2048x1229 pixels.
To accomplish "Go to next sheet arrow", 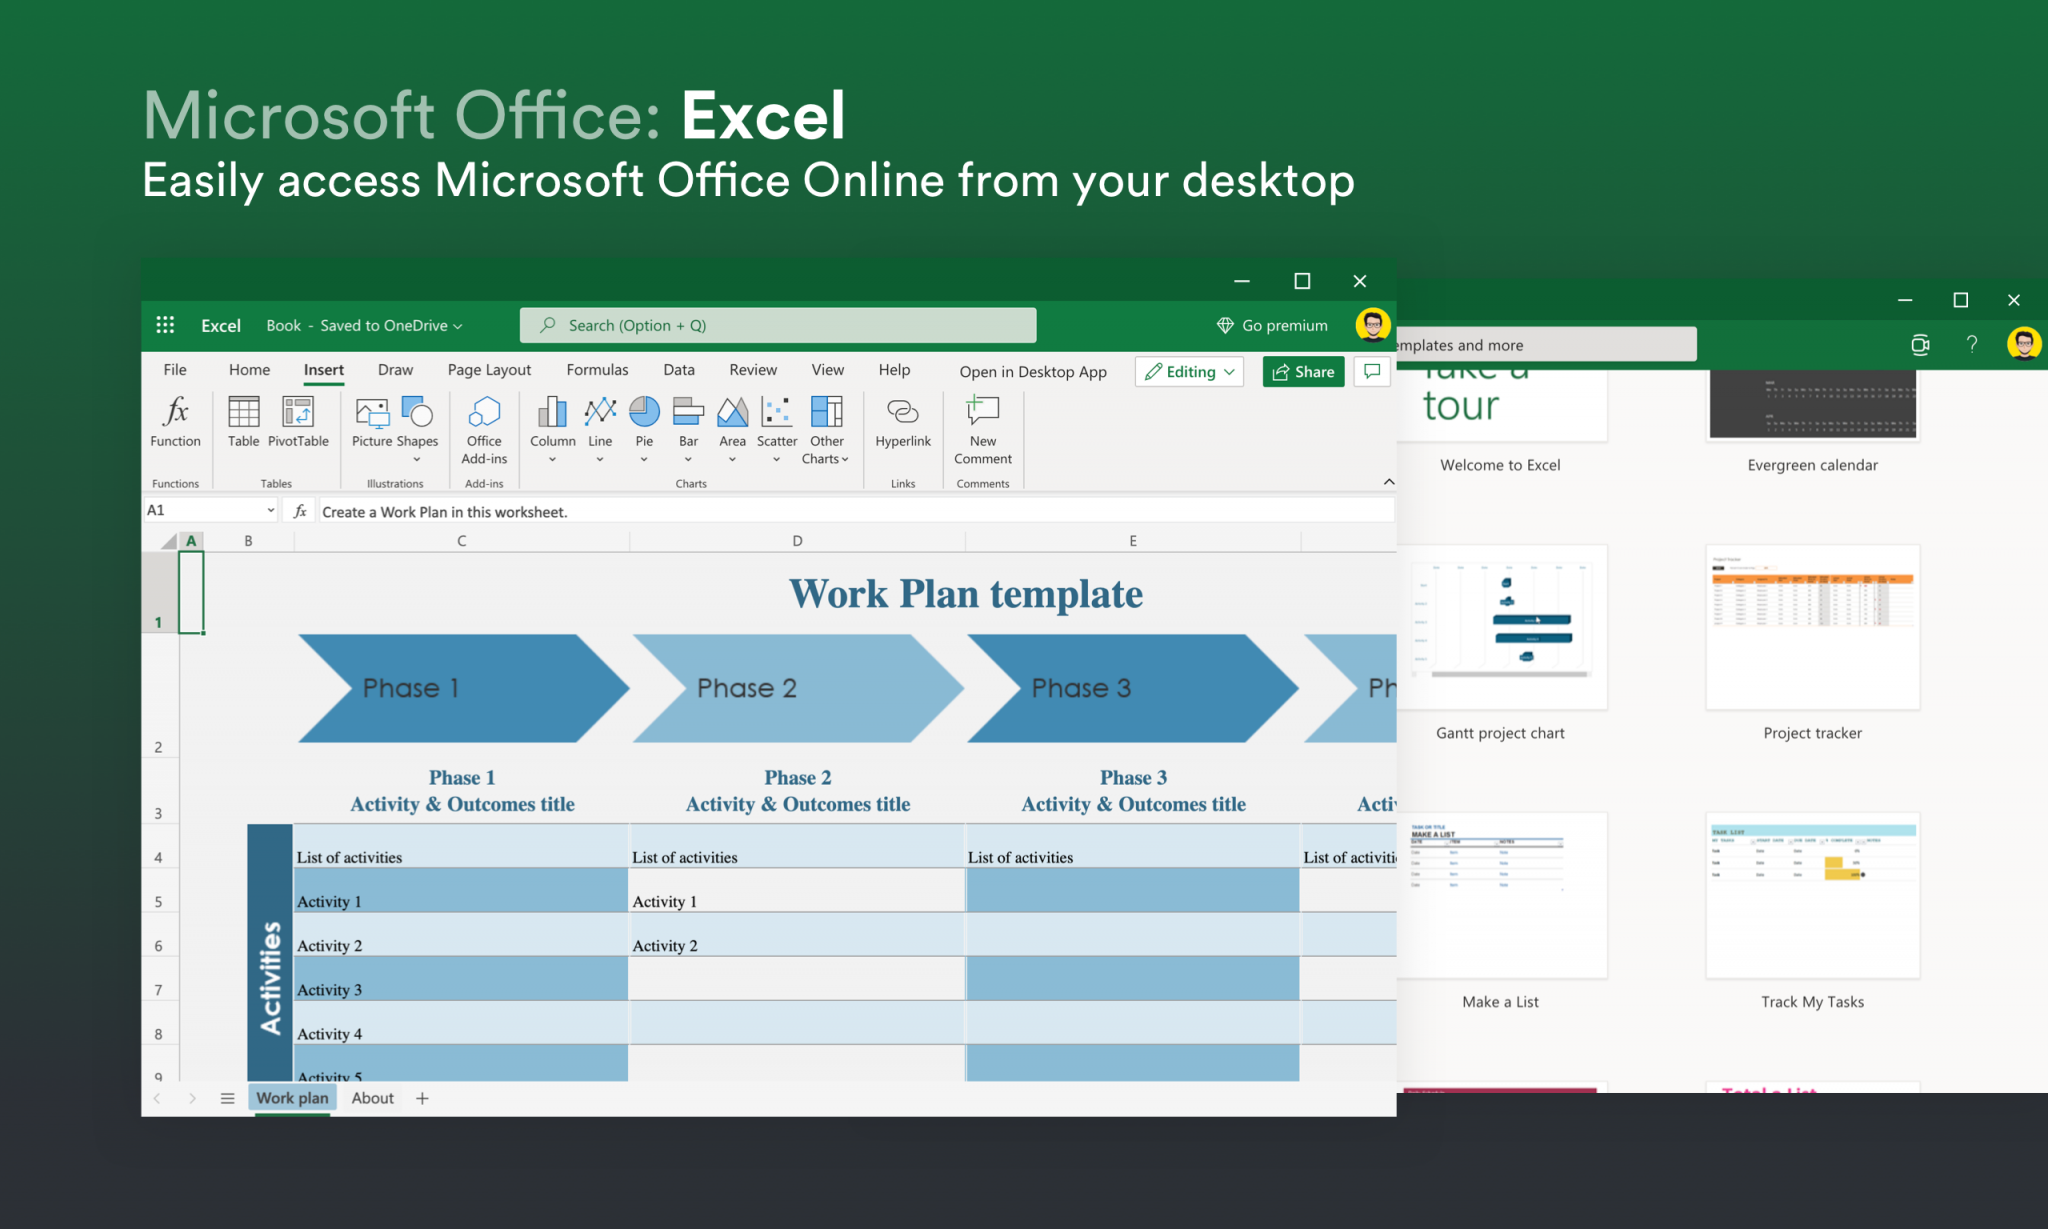I will tap(192, 1098).
